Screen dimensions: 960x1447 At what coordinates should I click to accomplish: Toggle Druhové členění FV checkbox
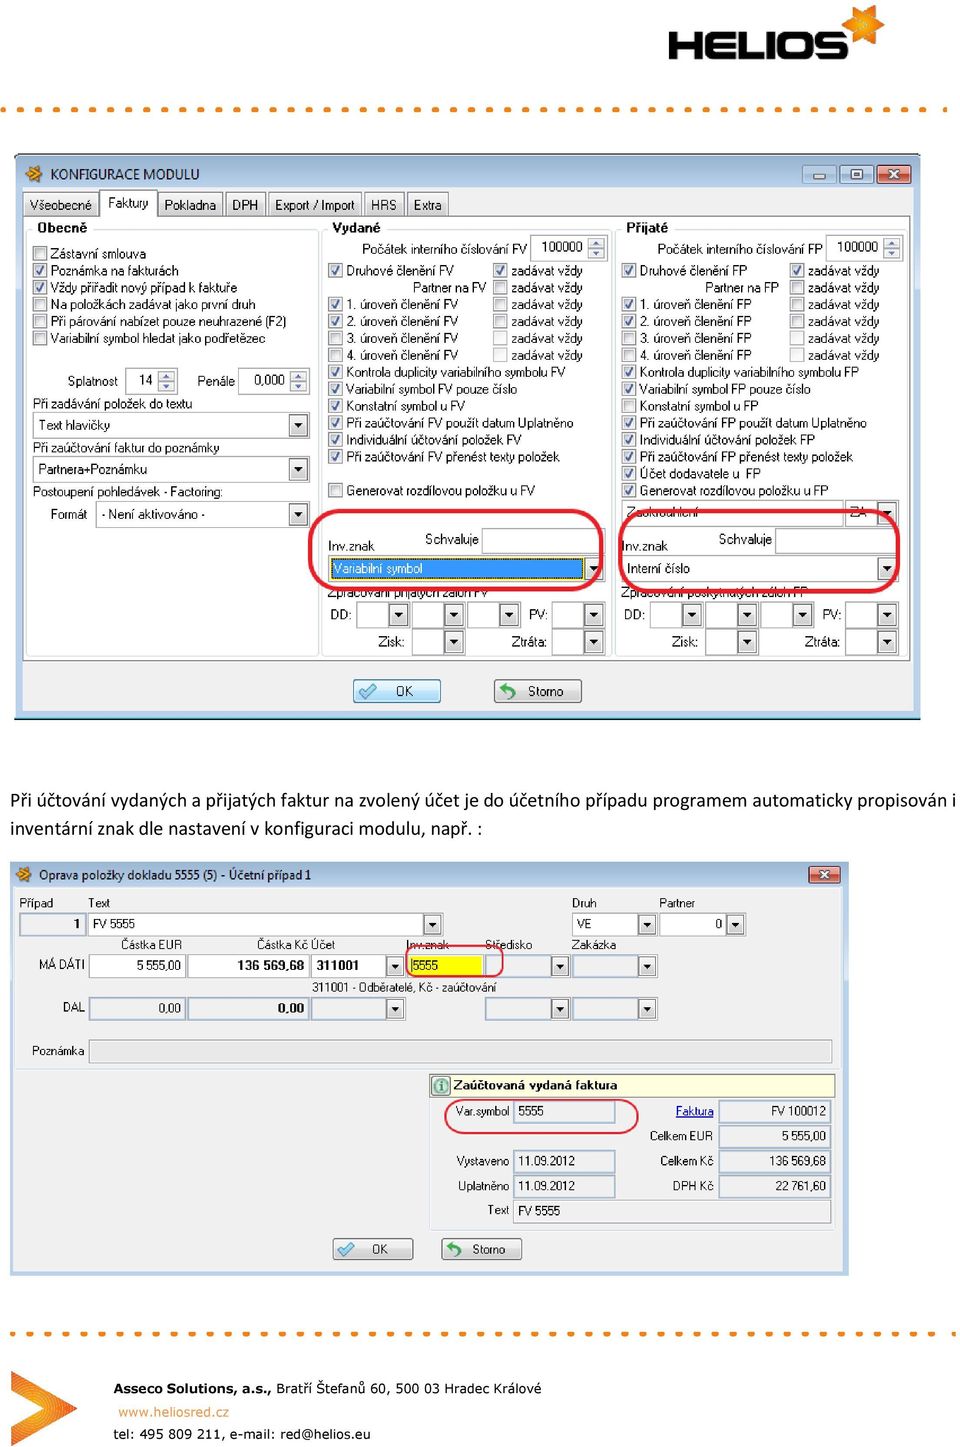click(336, 271)
